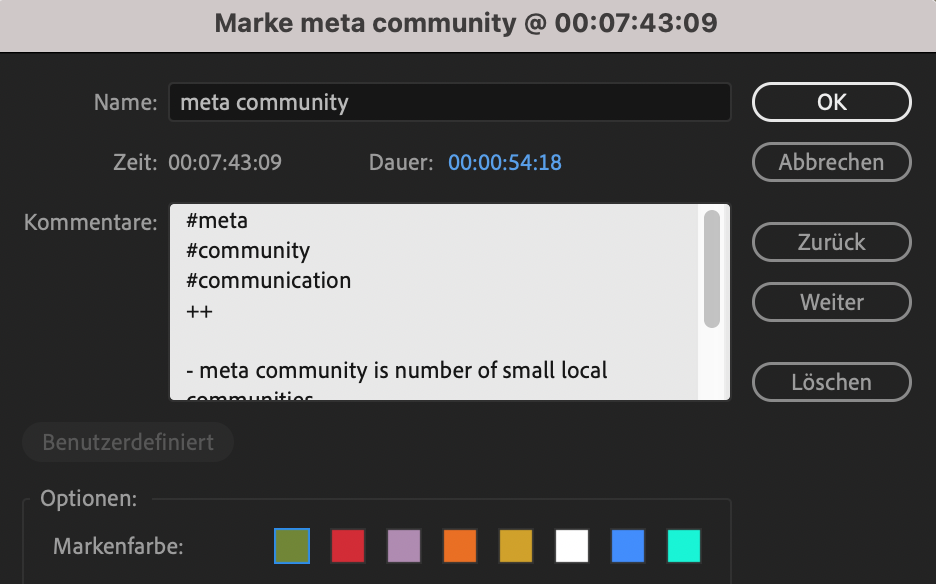Screen dimensions: 936x584
Task: Click the #communication line in comments
Action: [268, 281]
